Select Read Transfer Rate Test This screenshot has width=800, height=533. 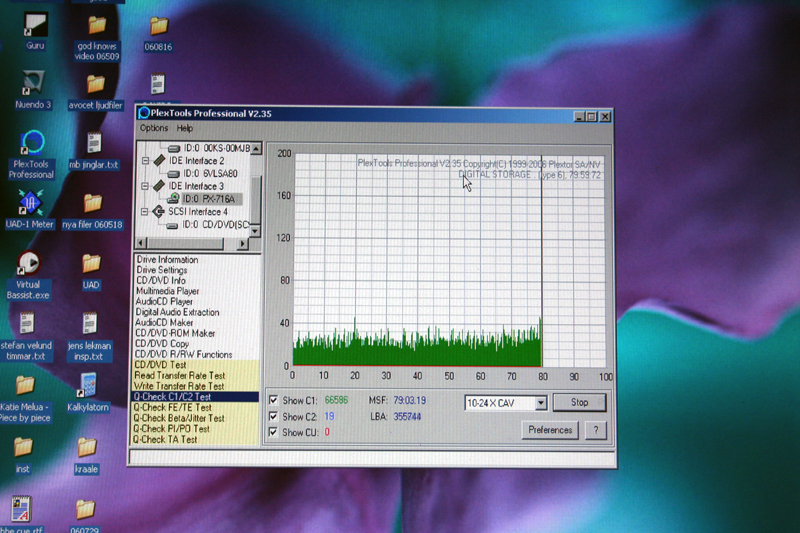(x=179, y=375)
